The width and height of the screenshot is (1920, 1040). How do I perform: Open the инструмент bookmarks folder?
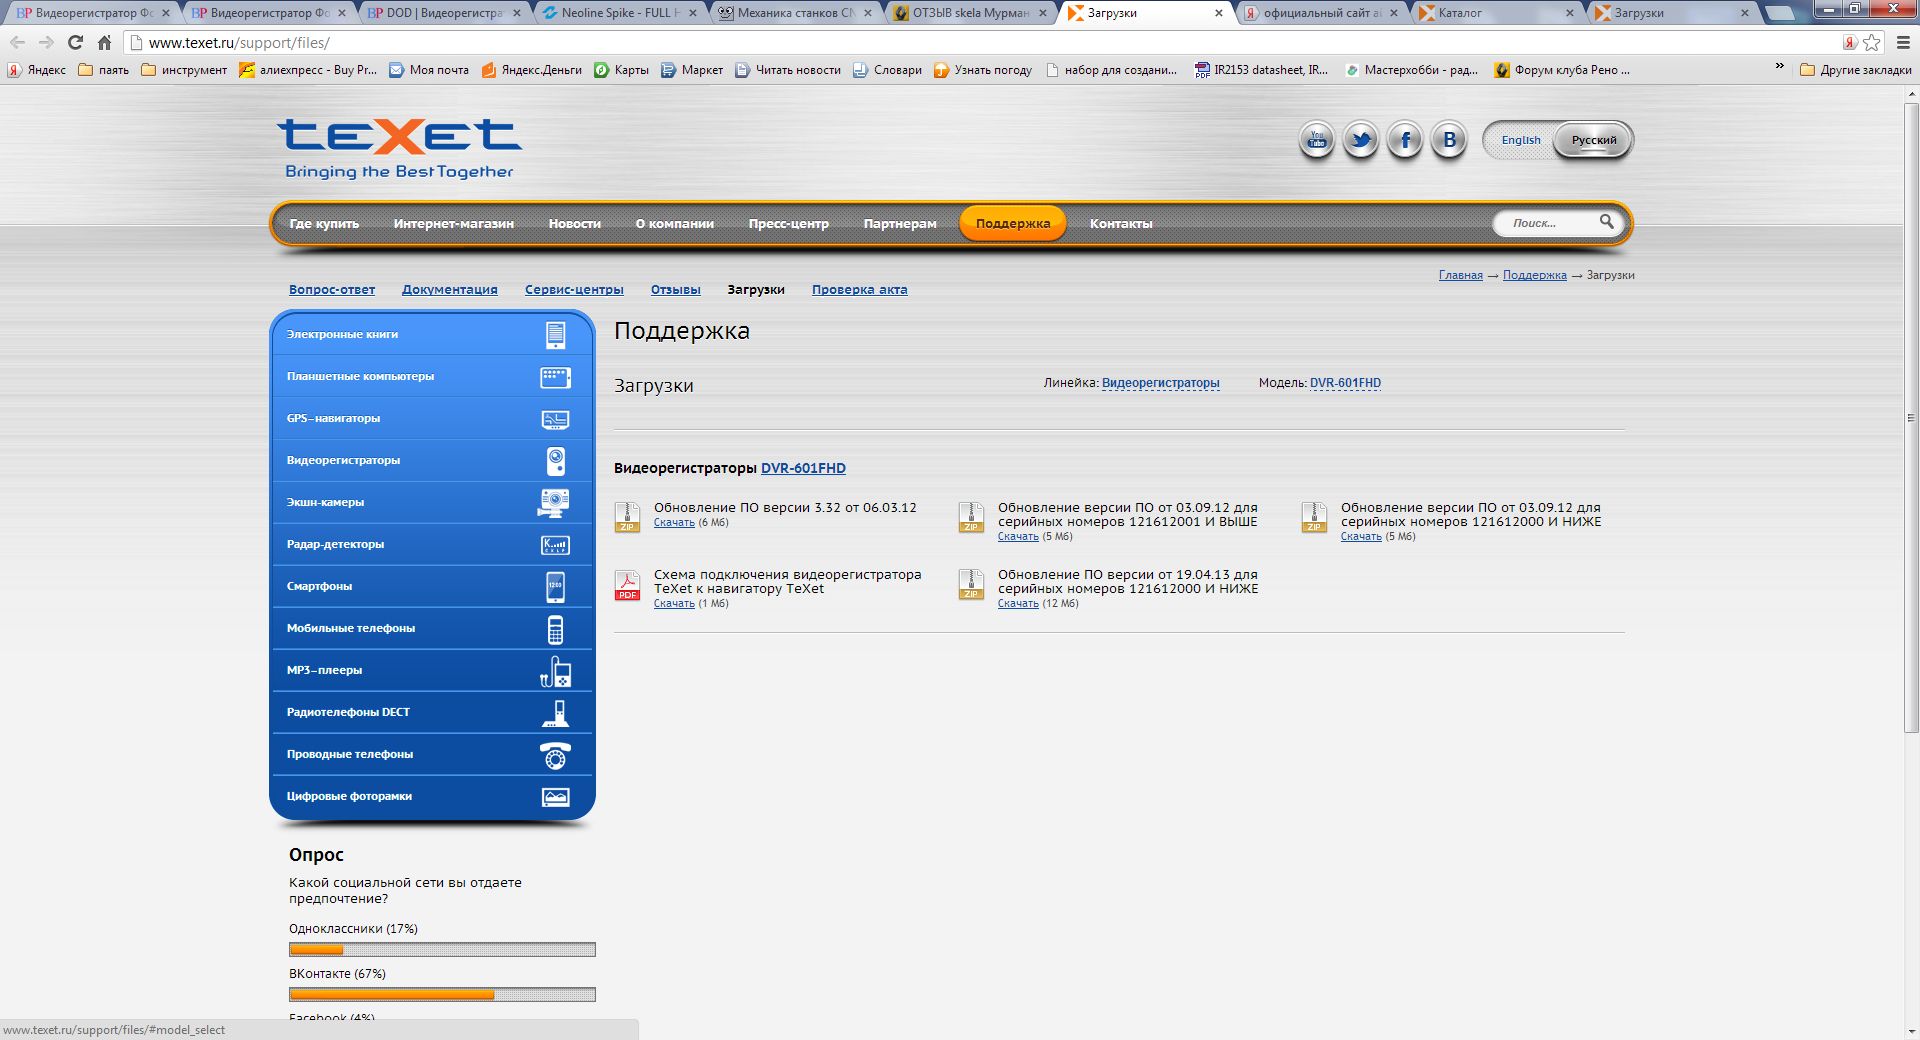[184, 70]
